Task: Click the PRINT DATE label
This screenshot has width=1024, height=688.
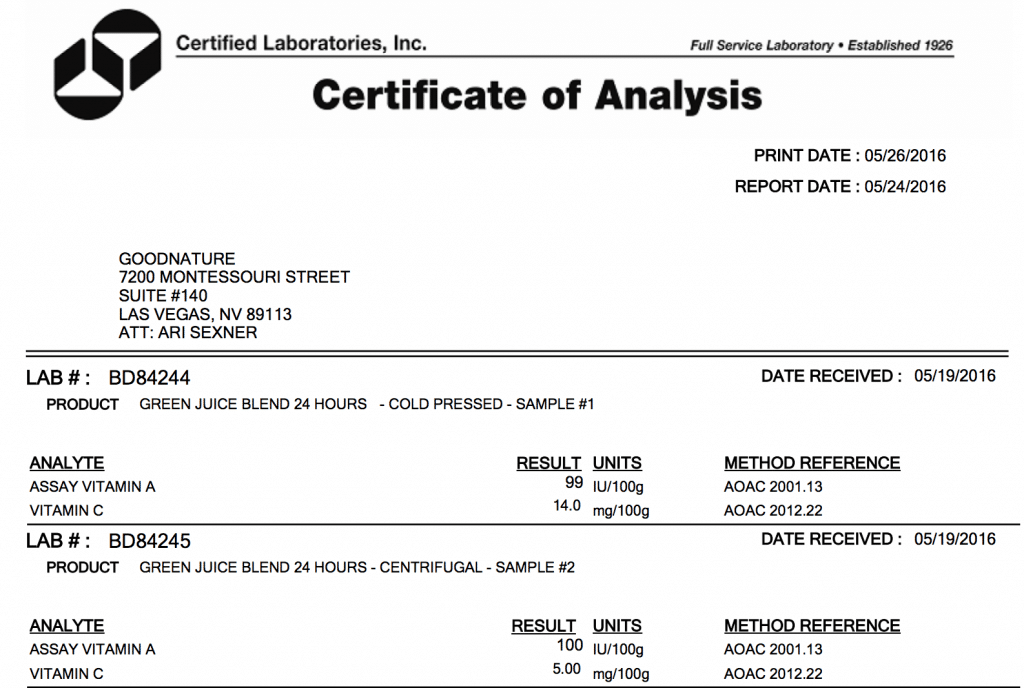Action: click(x=807, y=155)
